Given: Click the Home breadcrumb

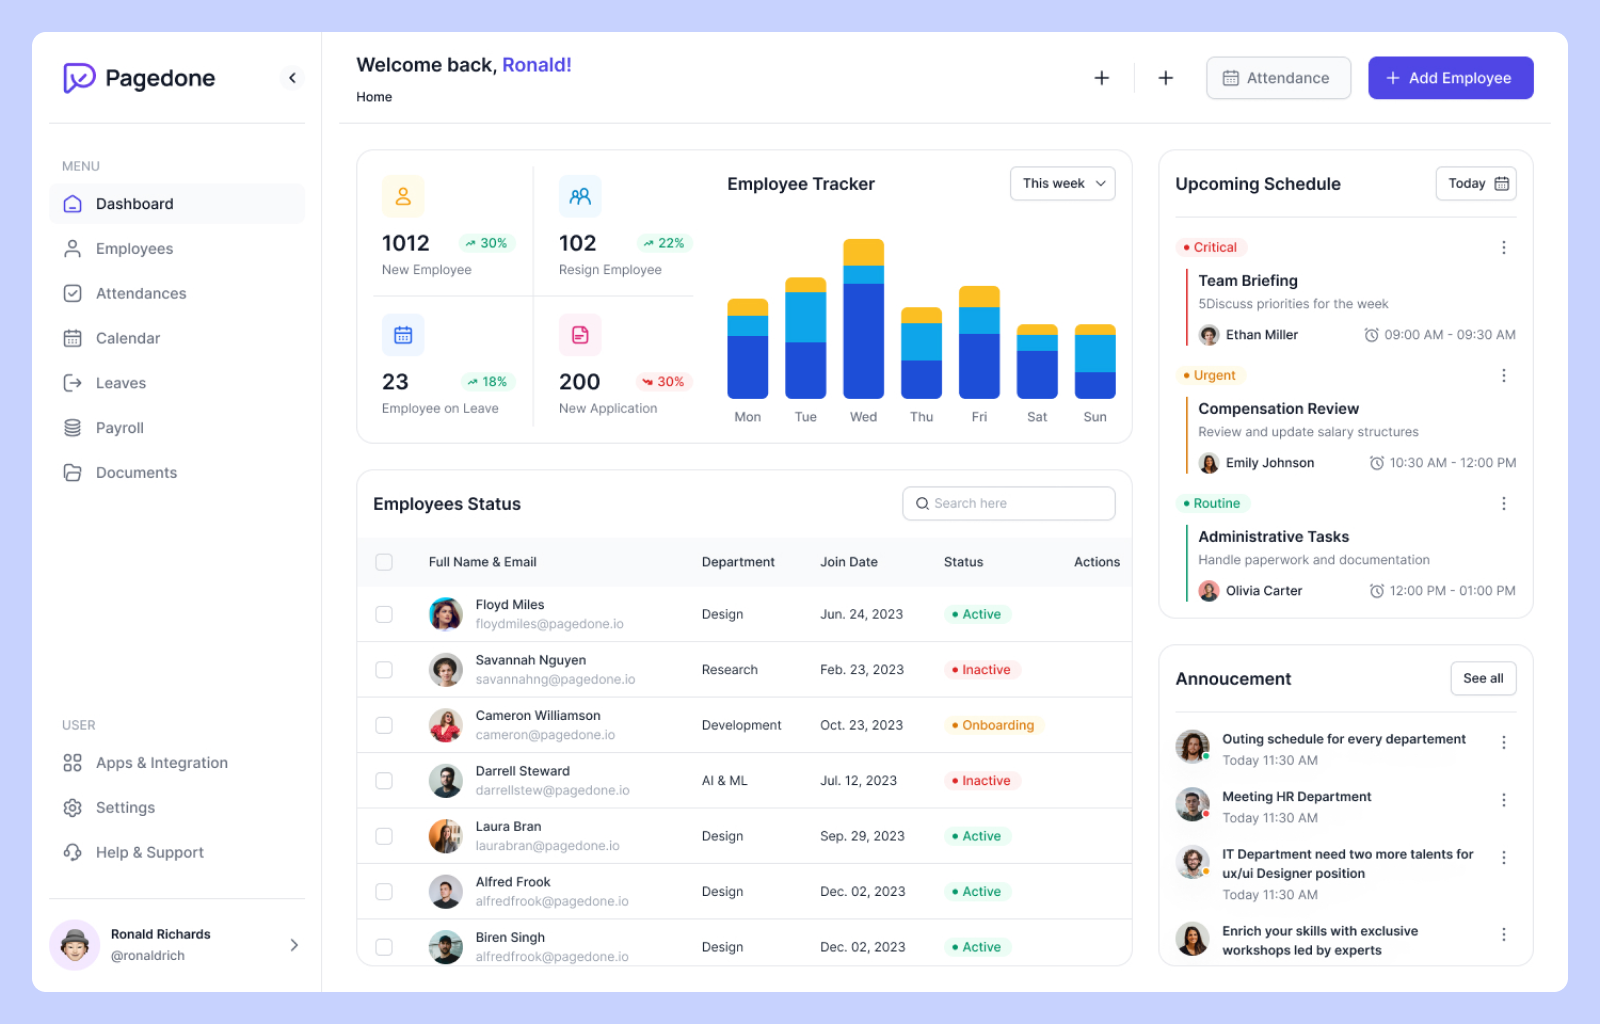Looking at the screenshot, I should (x=374, y=97).
